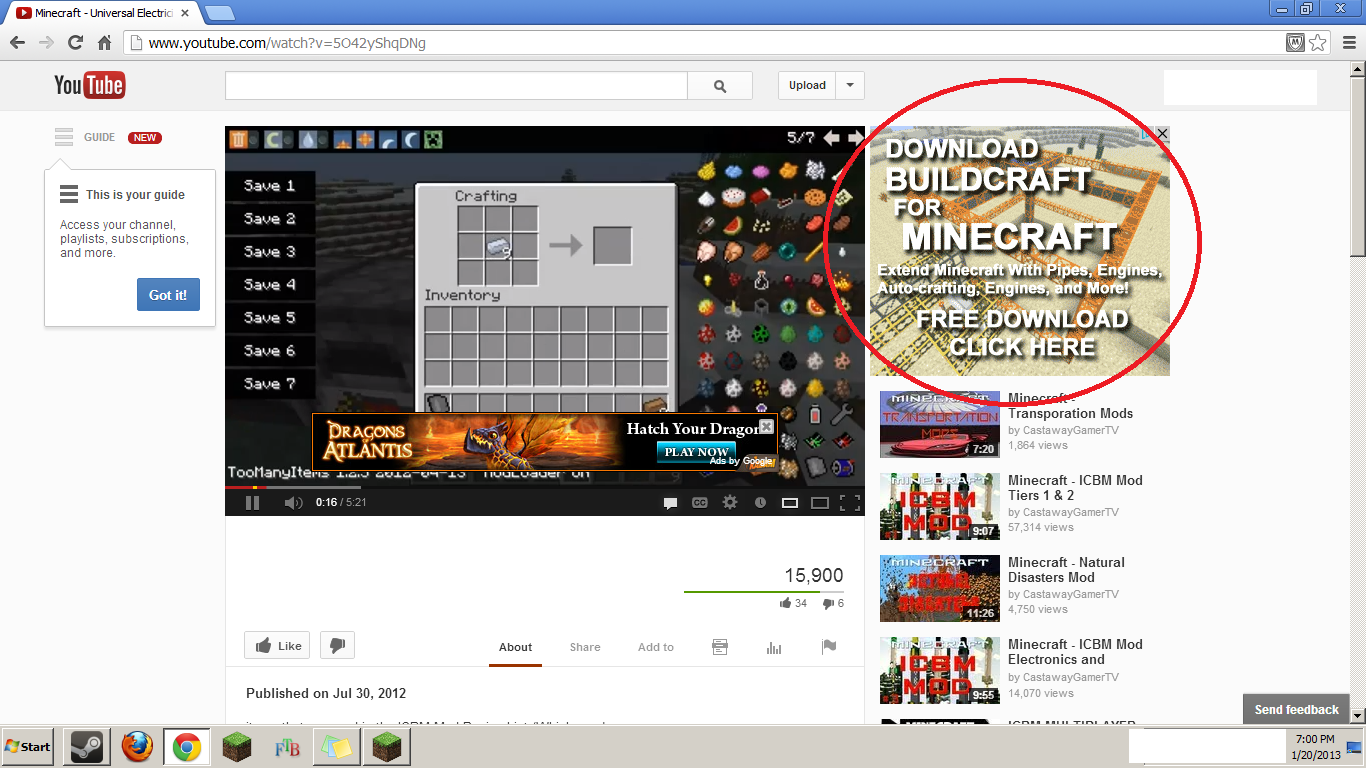
Task: Open the dropdown arrow beside Upload
Action: click(850, 85)
